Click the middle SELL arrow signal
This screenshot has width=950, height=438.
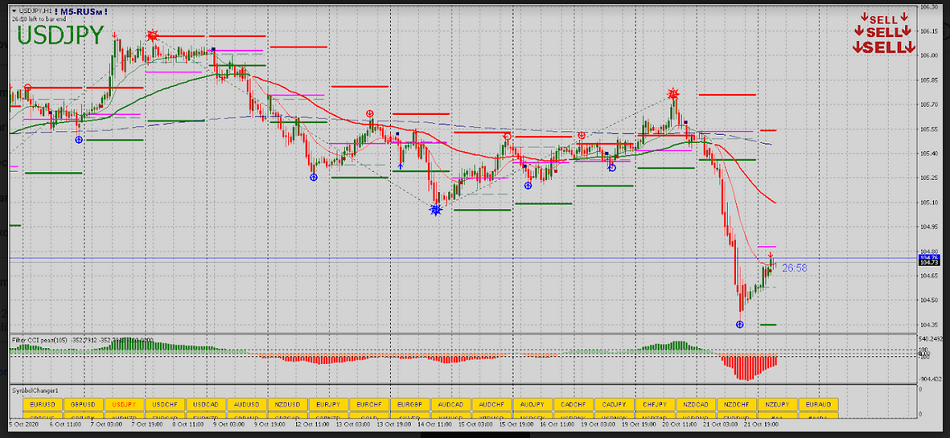(884, 33)
